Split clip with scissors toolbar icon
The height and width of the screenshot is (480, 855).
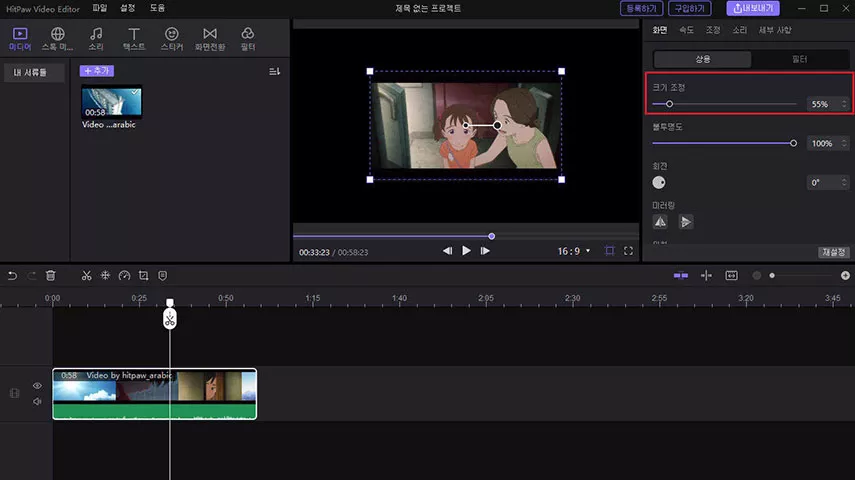coord(86,275)
